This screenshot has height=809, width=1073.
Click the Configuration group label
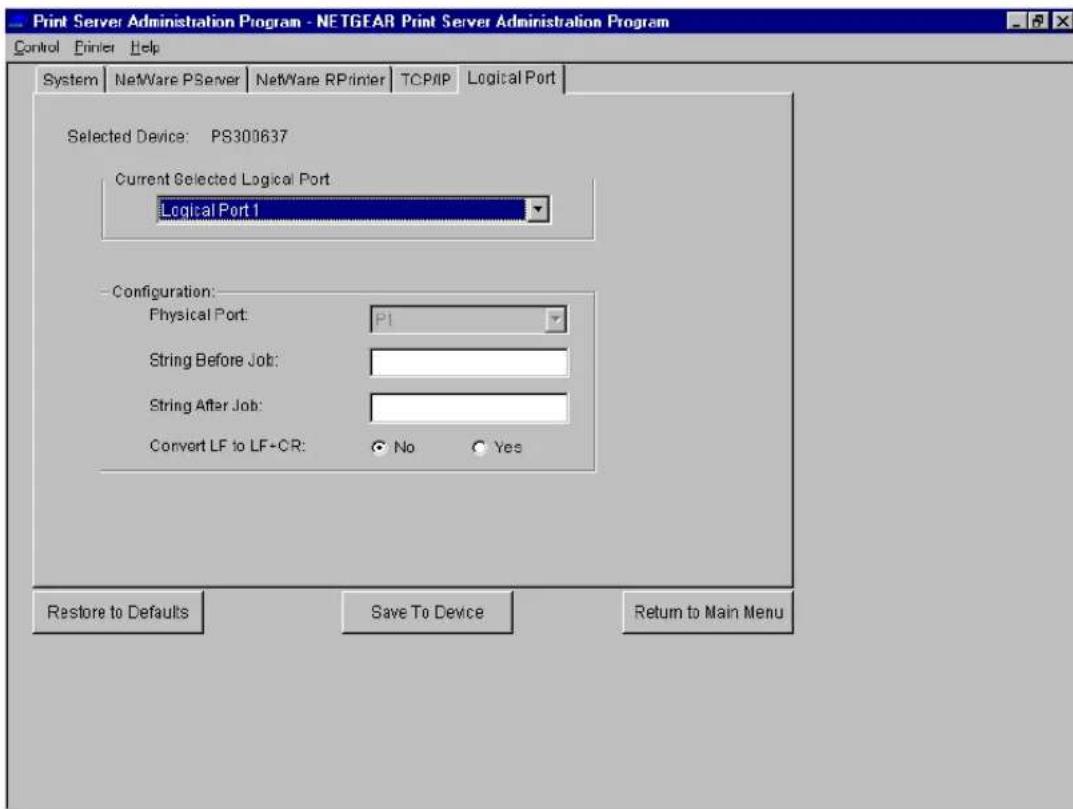pos(163,292)
